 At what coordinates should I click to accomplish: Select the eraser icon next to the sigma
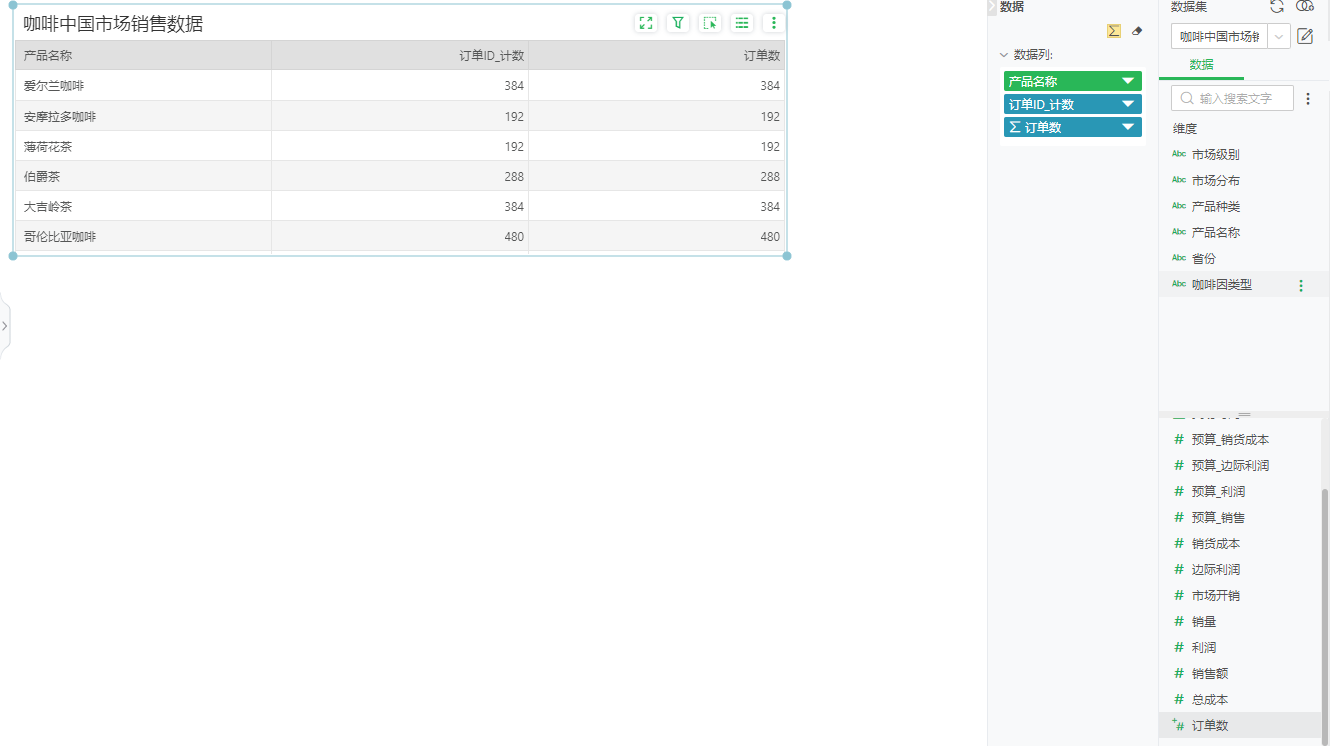tap(1137, 30)
